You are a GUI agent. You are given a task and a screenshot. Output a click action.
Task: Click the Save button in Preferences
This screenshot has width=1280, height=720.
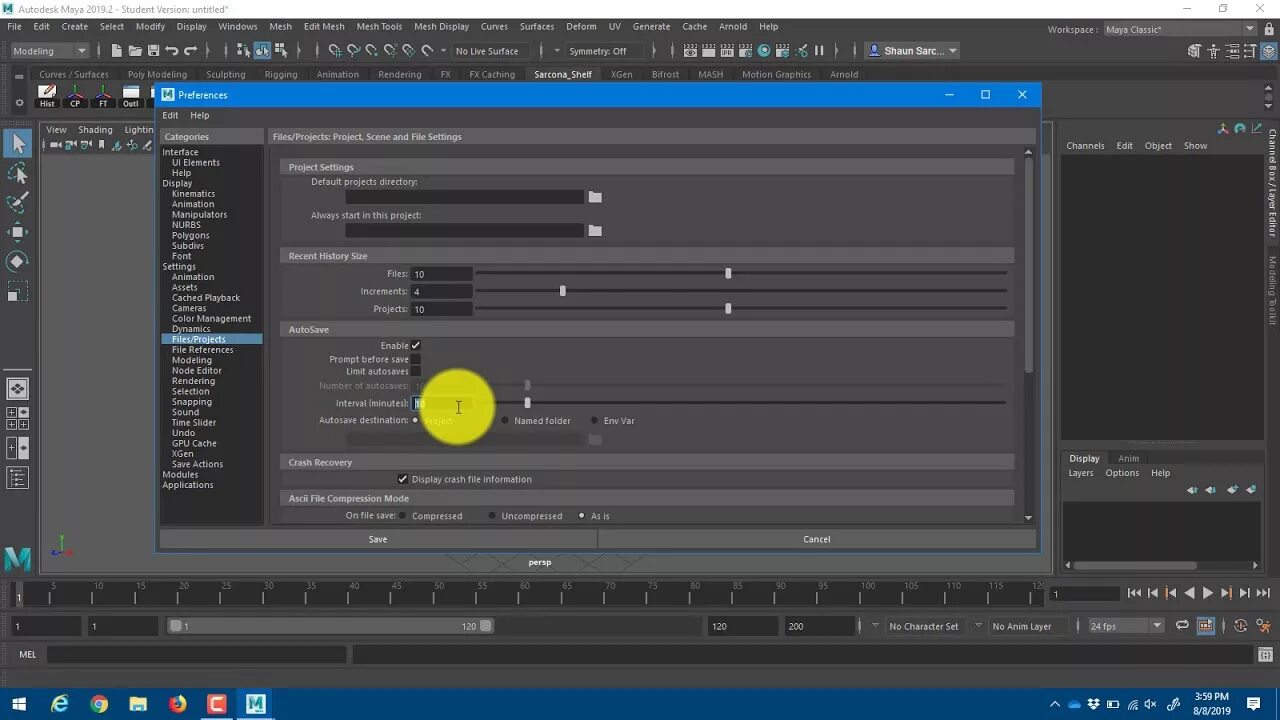pos(378,539)
